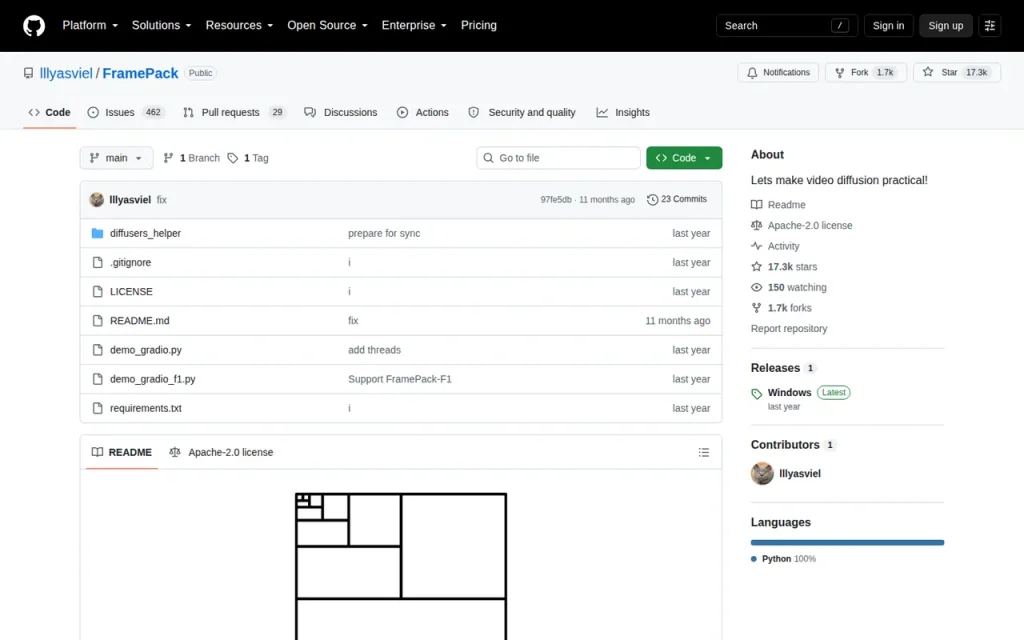Open the README outline list icon
This screenshot has width=1024, height=640.
[x=703, y=452]
